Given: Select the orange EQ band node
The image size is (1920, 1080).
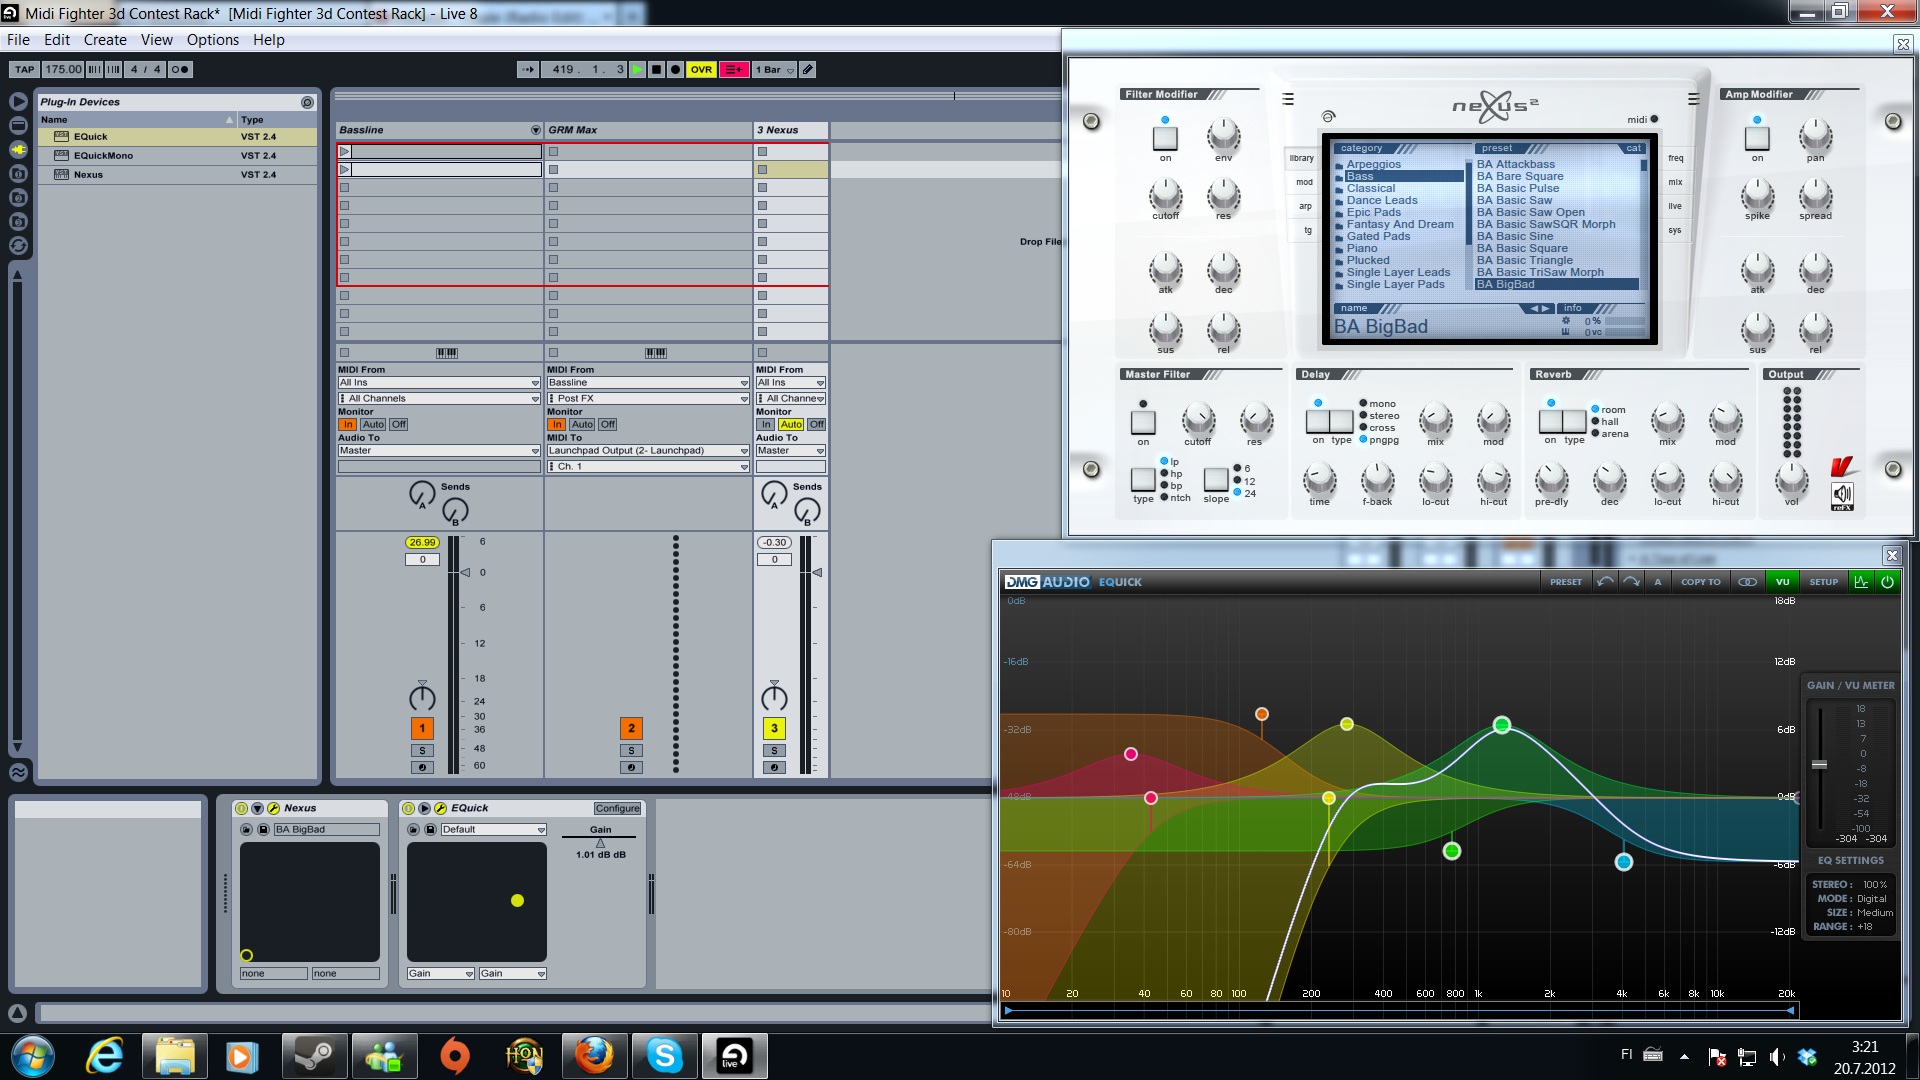Looking at the screenshot, I should pos(1262,714).
